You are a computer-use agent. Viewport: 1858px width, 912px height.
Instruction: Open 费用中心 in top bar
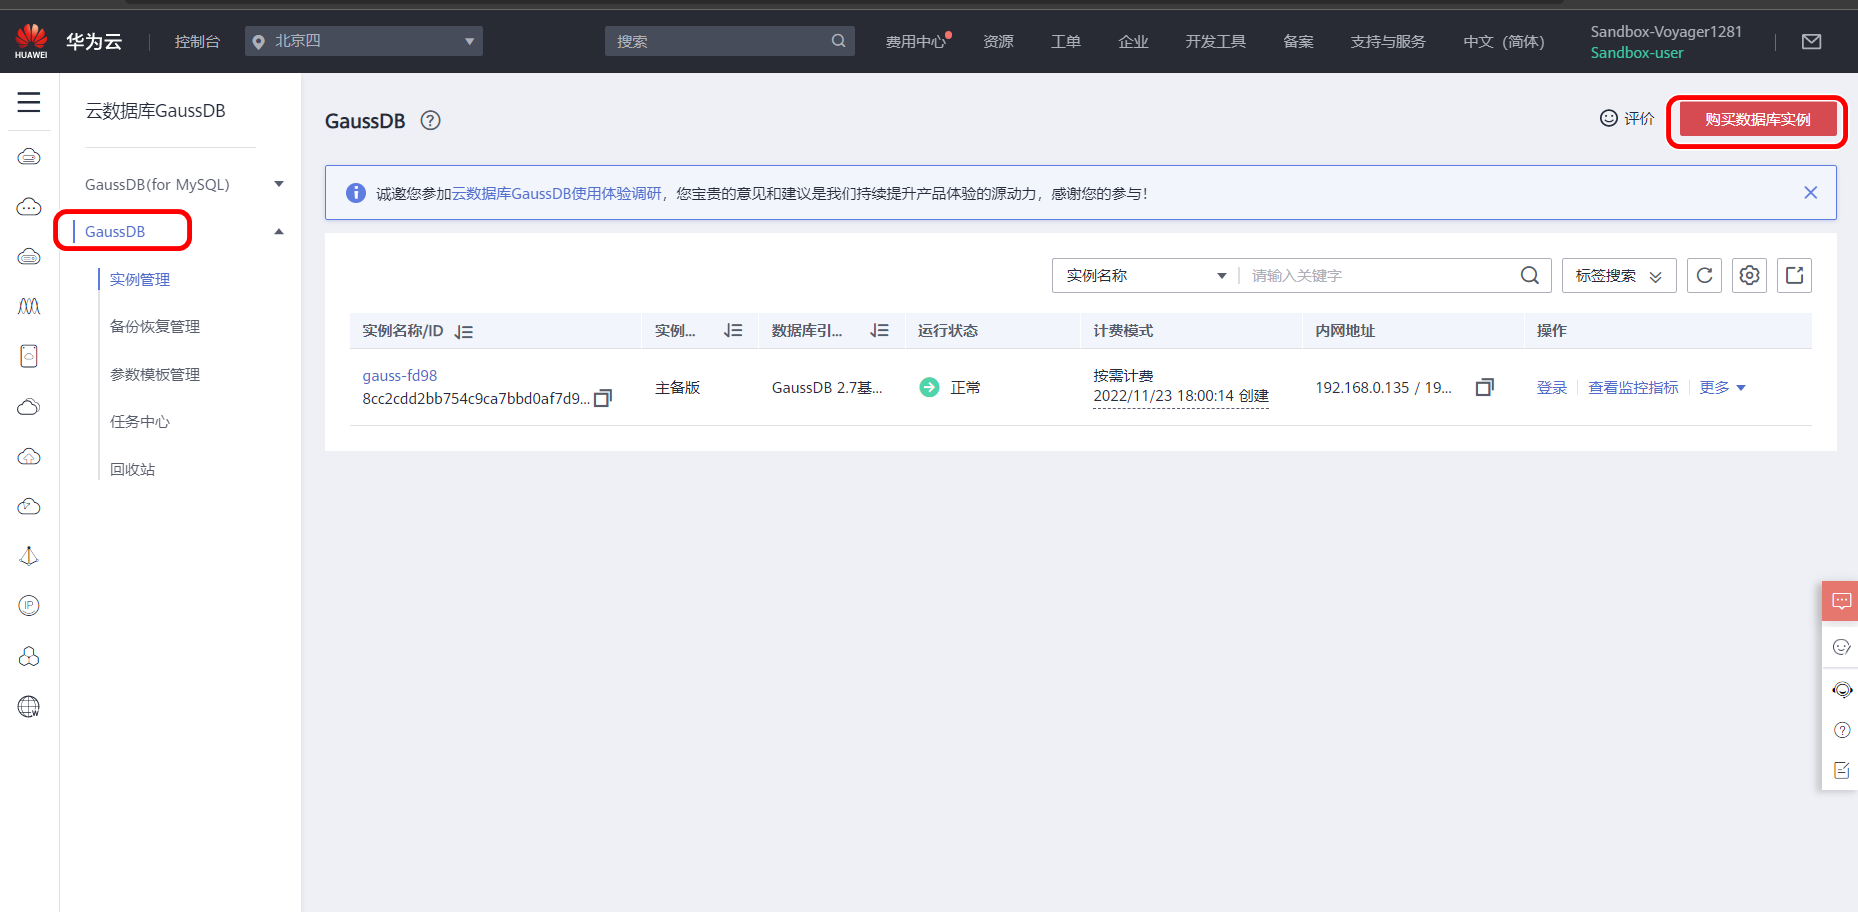click(x=915, y=41)
